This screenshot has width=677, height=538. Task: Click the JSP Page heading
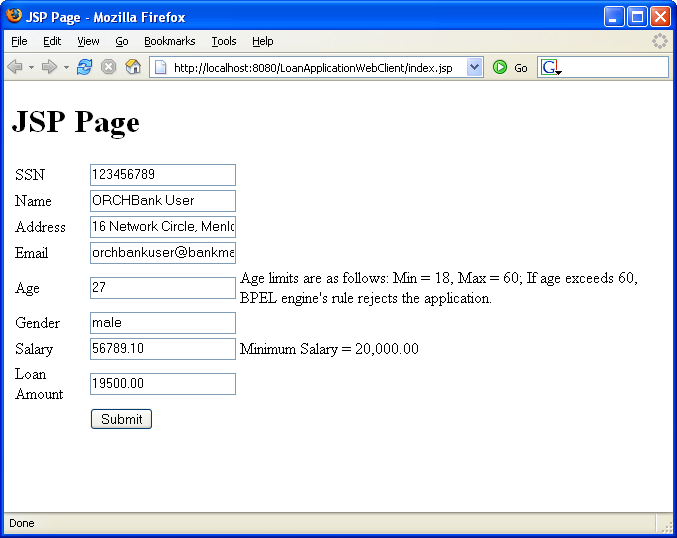[x=76, y=121]
